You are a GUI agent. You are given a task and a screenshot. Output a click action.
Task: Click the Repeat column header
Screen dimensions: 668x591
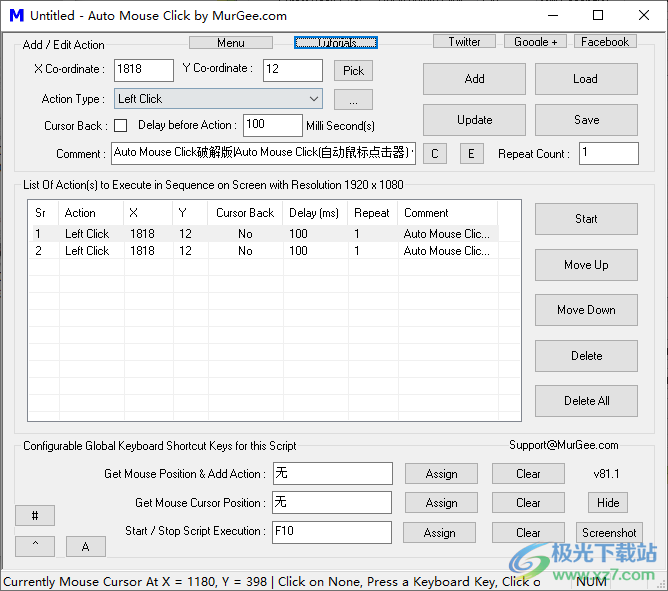click(x=373, y=213)
